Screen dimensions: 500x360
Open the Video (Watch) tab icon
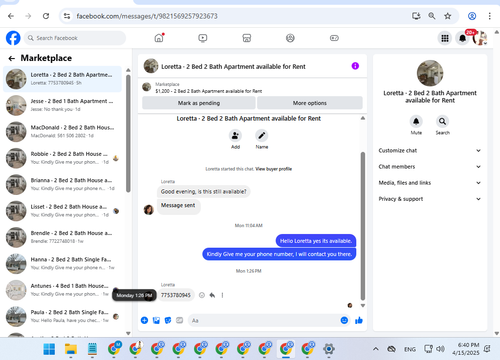(x=202, y=38)
